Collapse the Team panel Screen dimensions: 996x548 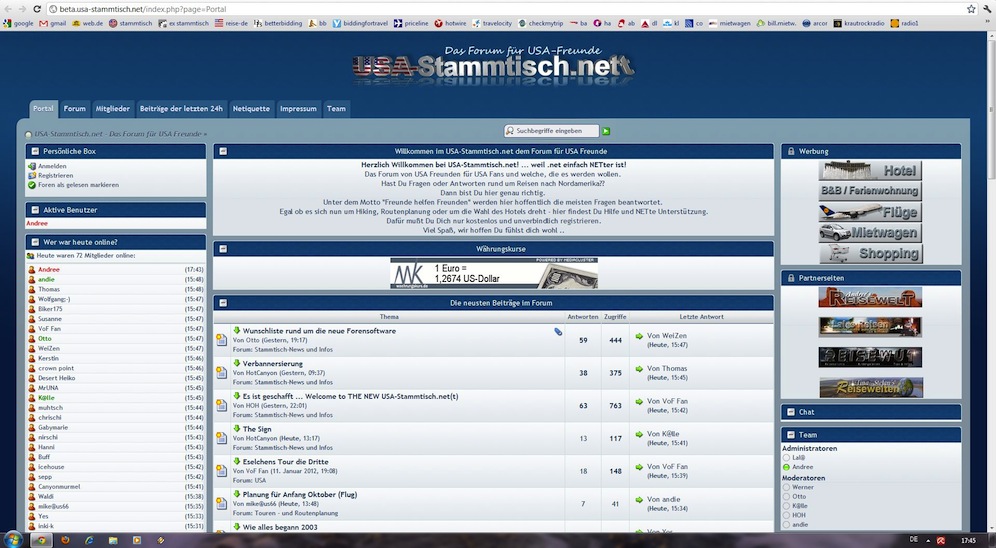(789, 435)
